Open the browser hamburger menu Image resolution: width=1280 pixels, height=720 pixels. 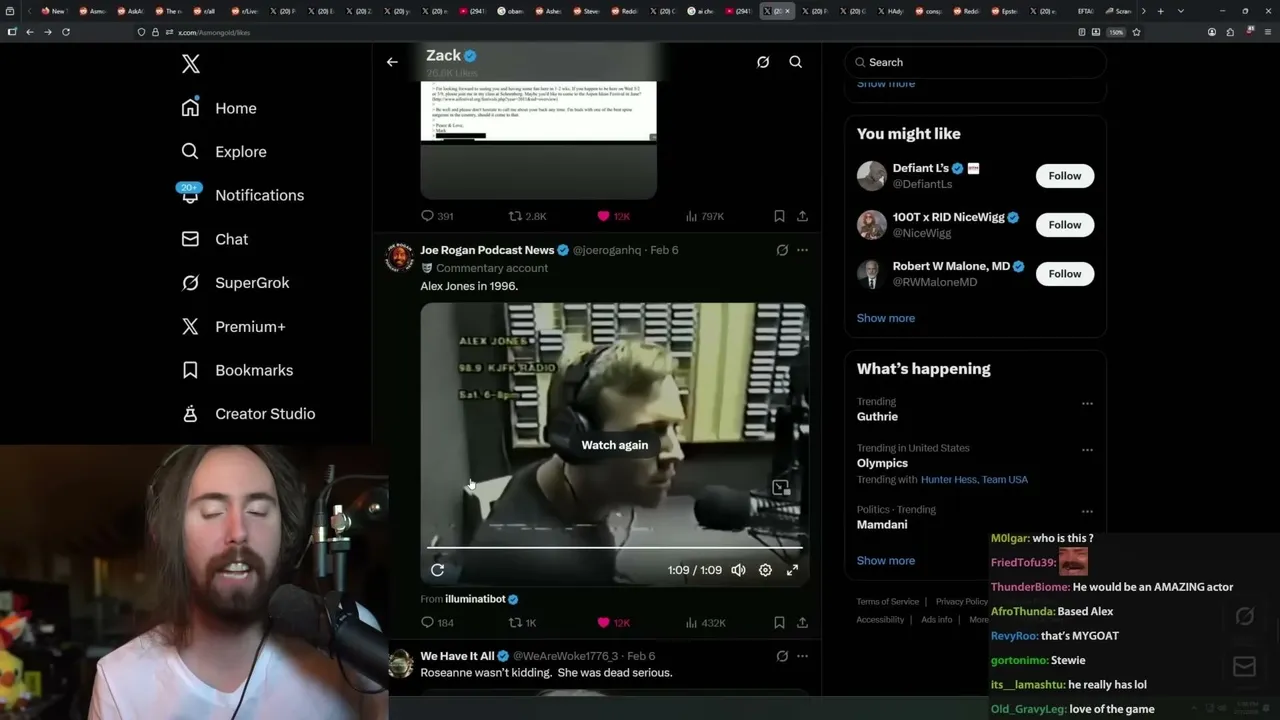pos(1267,32)
